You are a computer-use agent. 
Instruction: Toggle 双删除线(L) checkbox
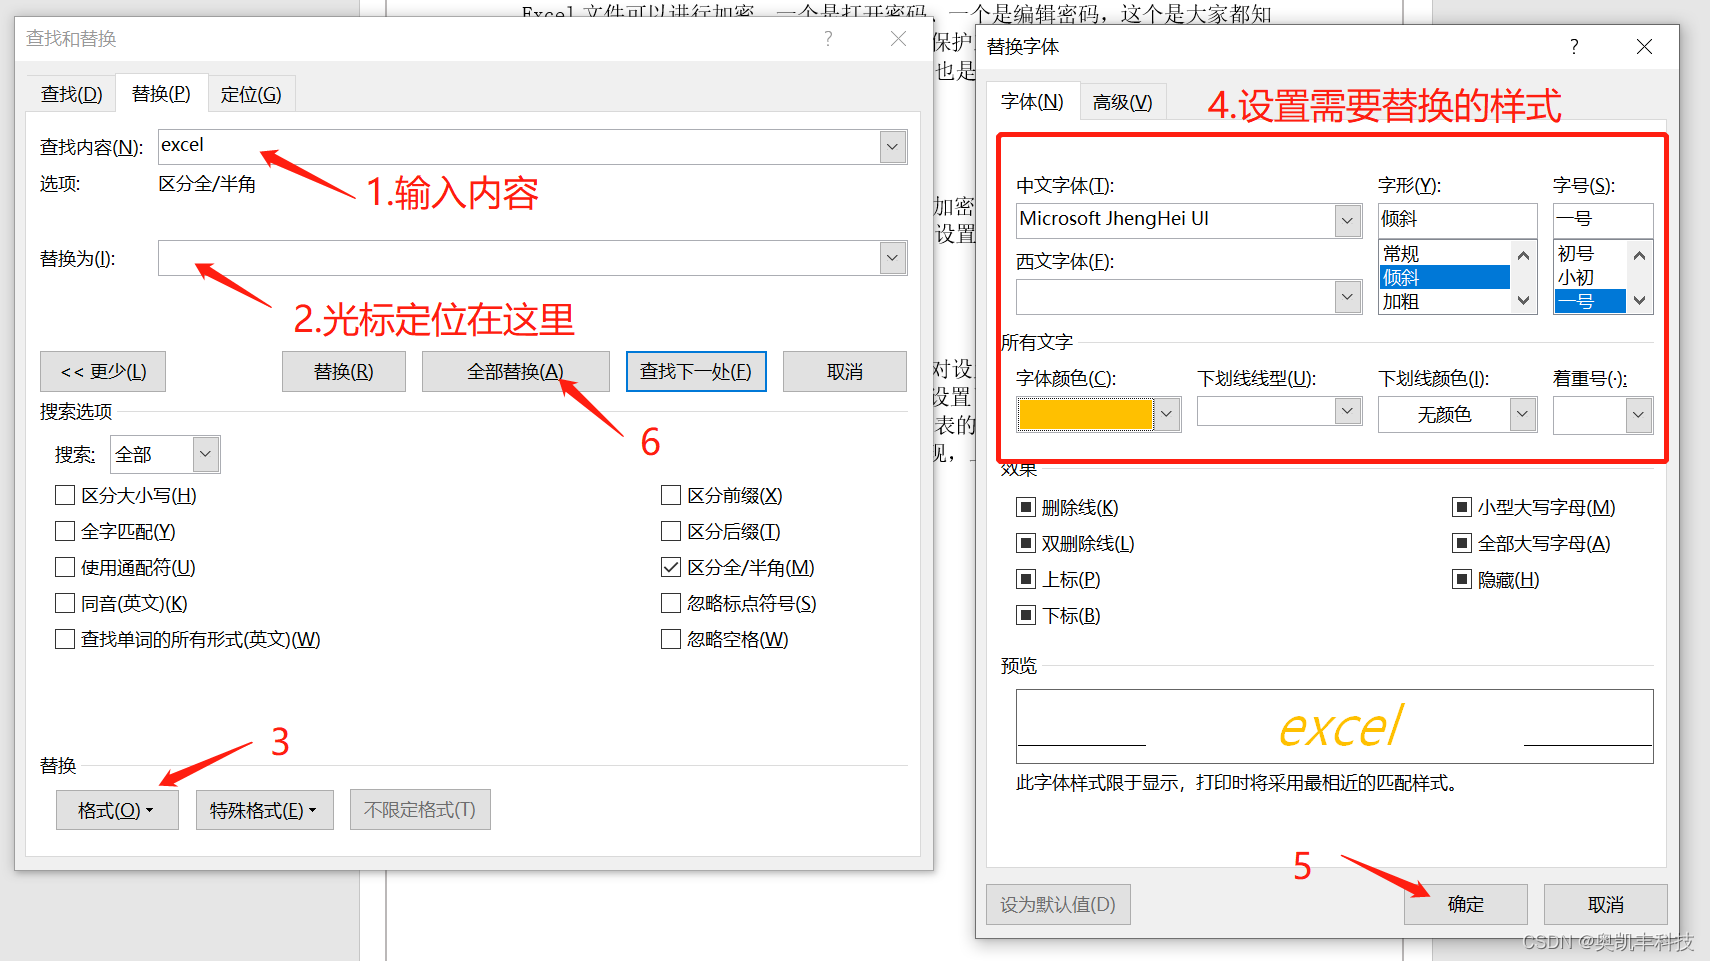(x=1025, y=543)
